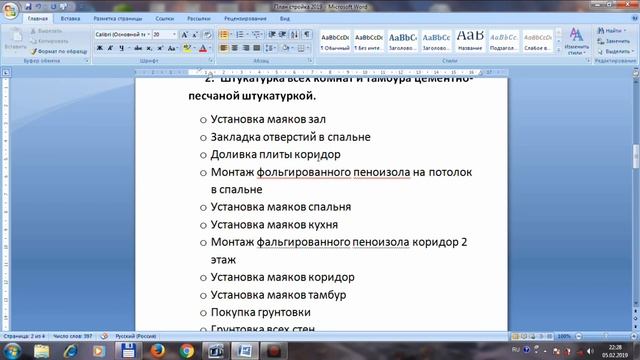Click Word help question icon
This screenshot has height=360, width=640.
pos(634,18)
